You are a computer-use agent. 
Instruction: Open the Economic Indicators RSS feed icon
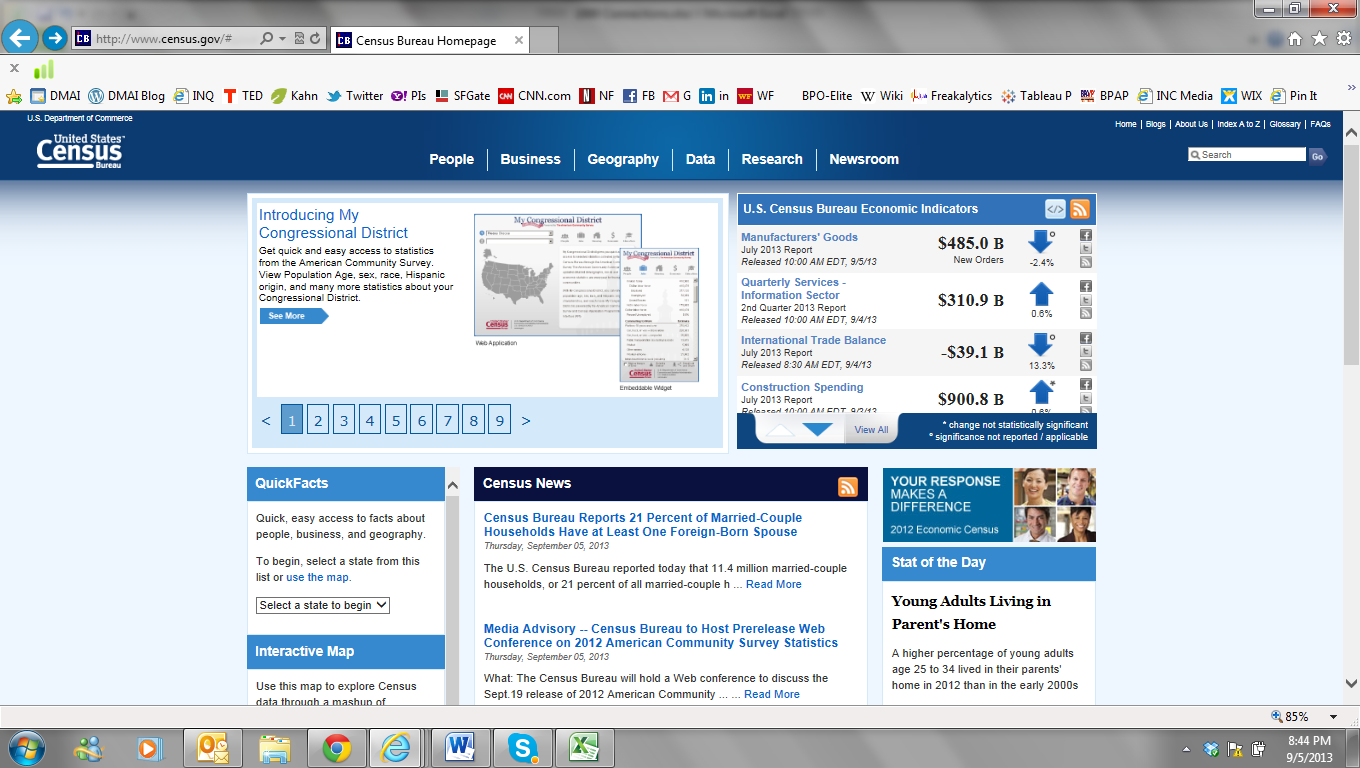pos(1079,209)
